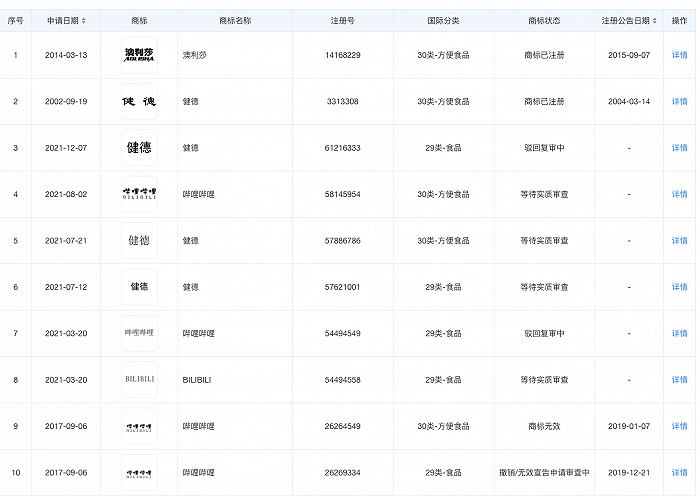Select 30类-方便食品 class for 14168229
700x496 pixels.
(x=443, y=55)
